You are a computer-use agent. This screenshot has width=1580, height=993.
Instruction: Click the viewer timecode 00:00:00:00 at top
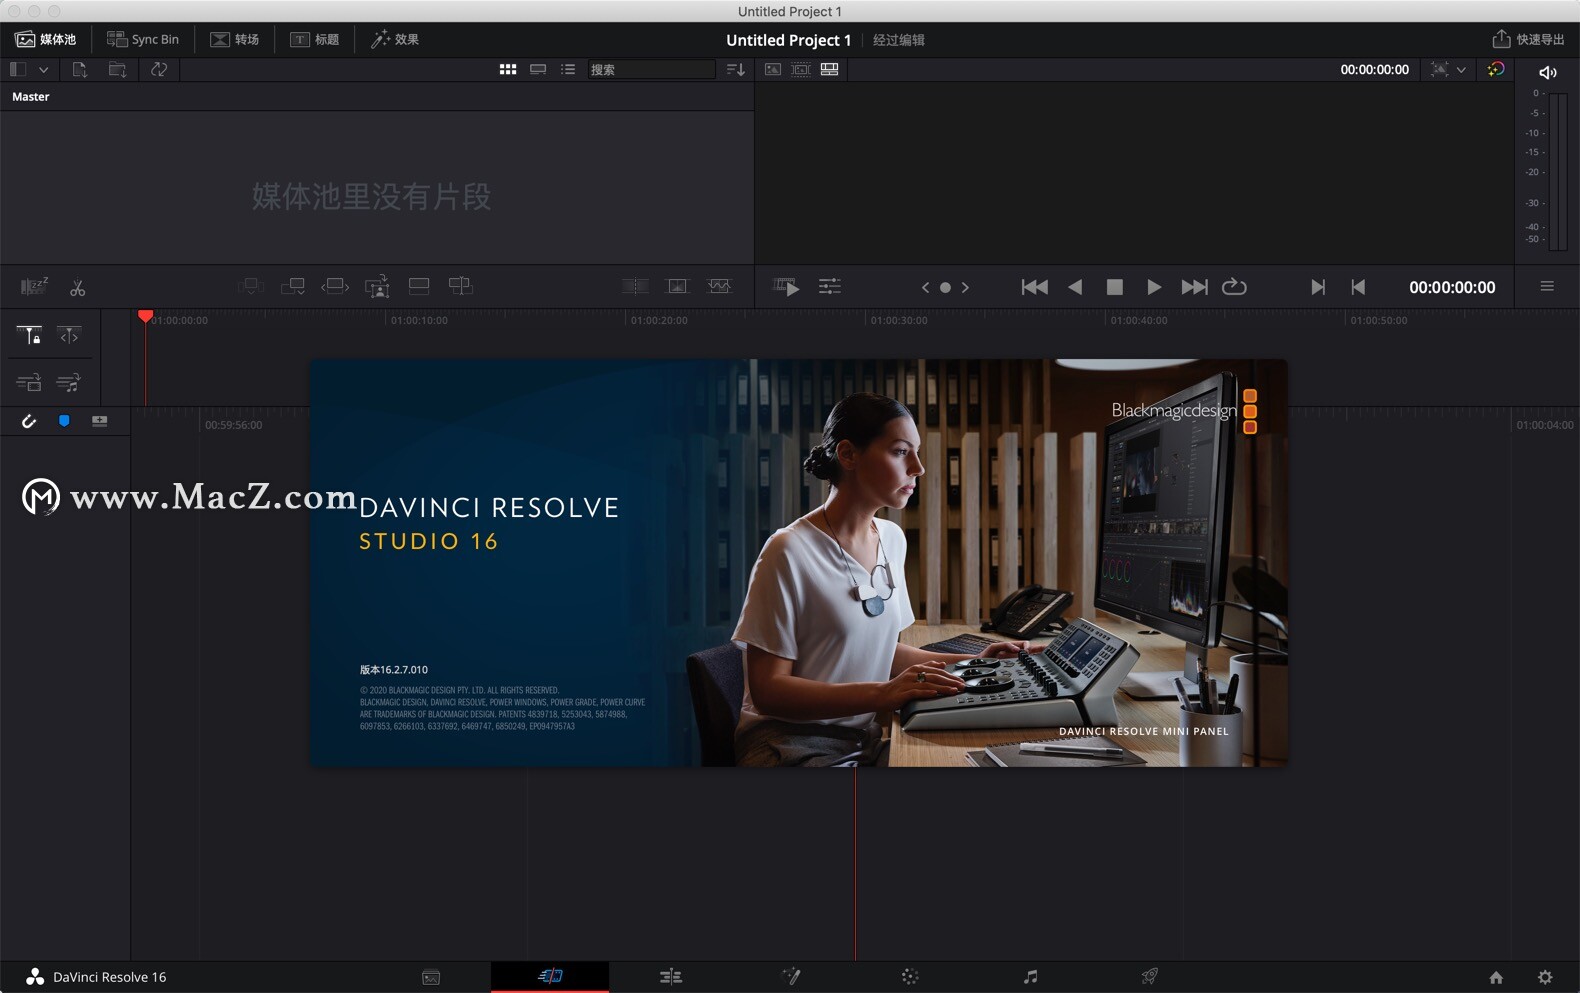(x=1374, y=69)
